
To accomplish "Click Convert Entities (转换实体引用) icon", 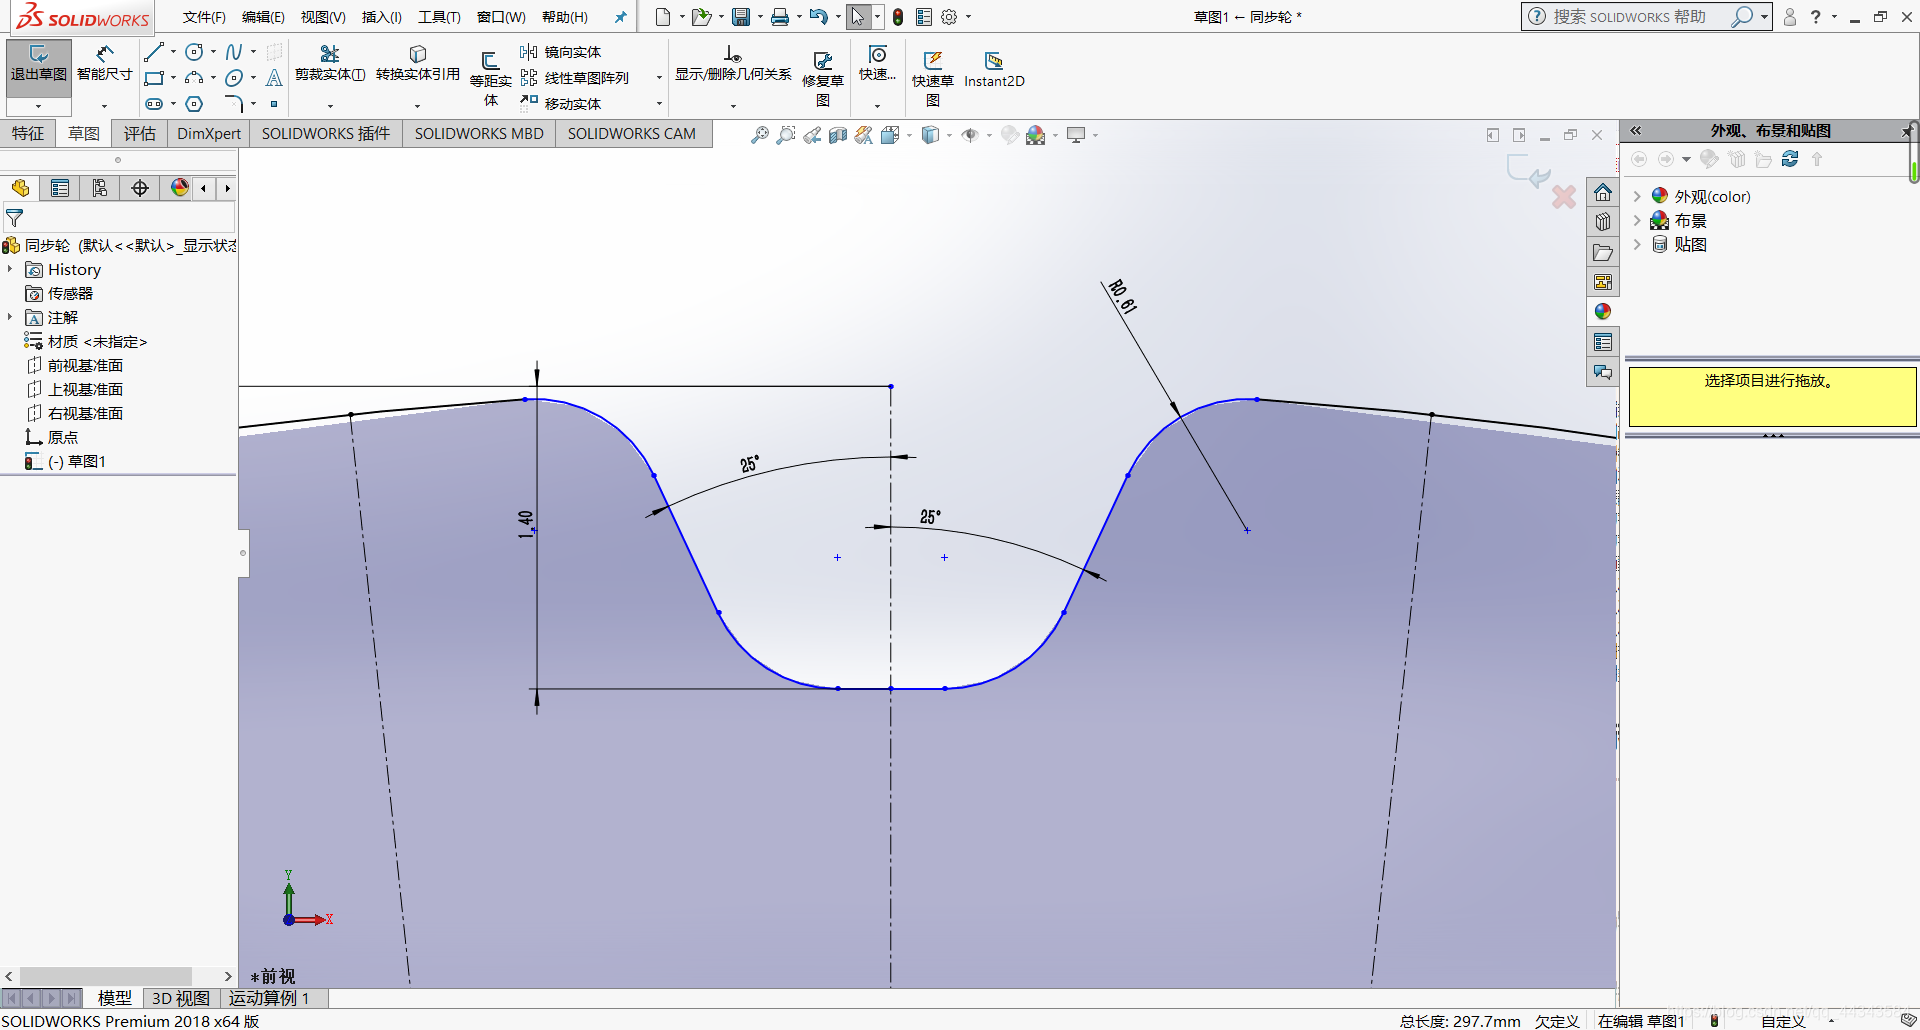I will point(417,62).
